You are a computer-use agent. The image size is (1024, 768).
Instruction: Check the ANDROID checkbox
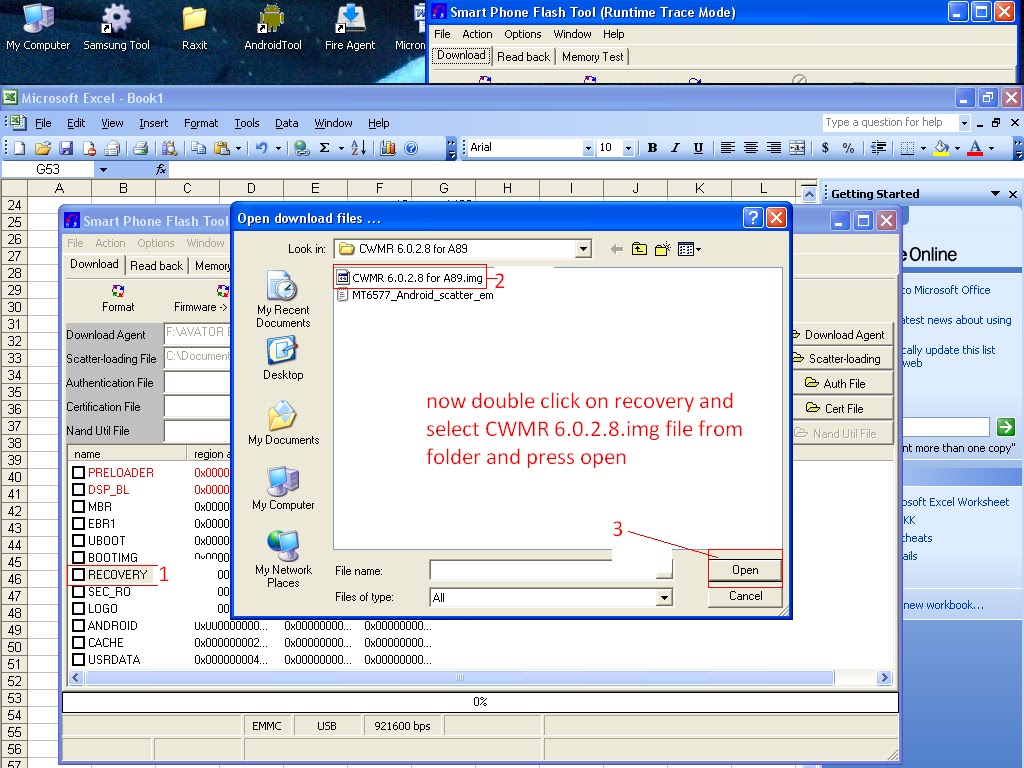tap(78, 625)
